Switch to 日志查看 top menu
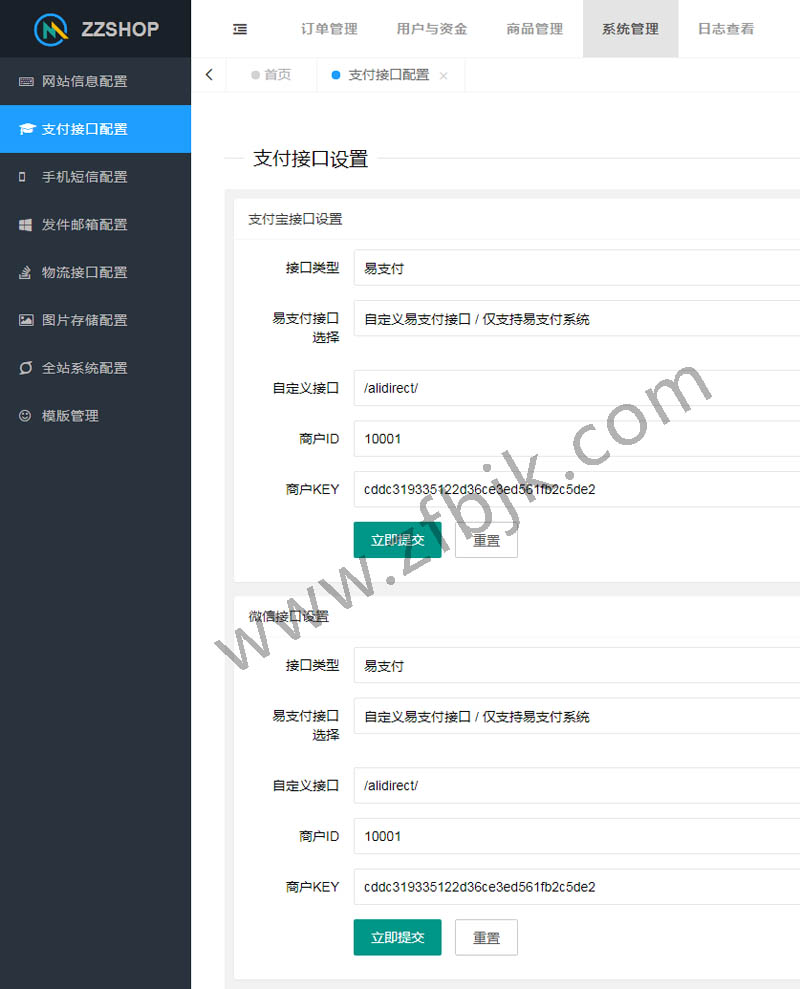Image resolution: width=800 pixels, height=989 pixels. coord(726,29)
